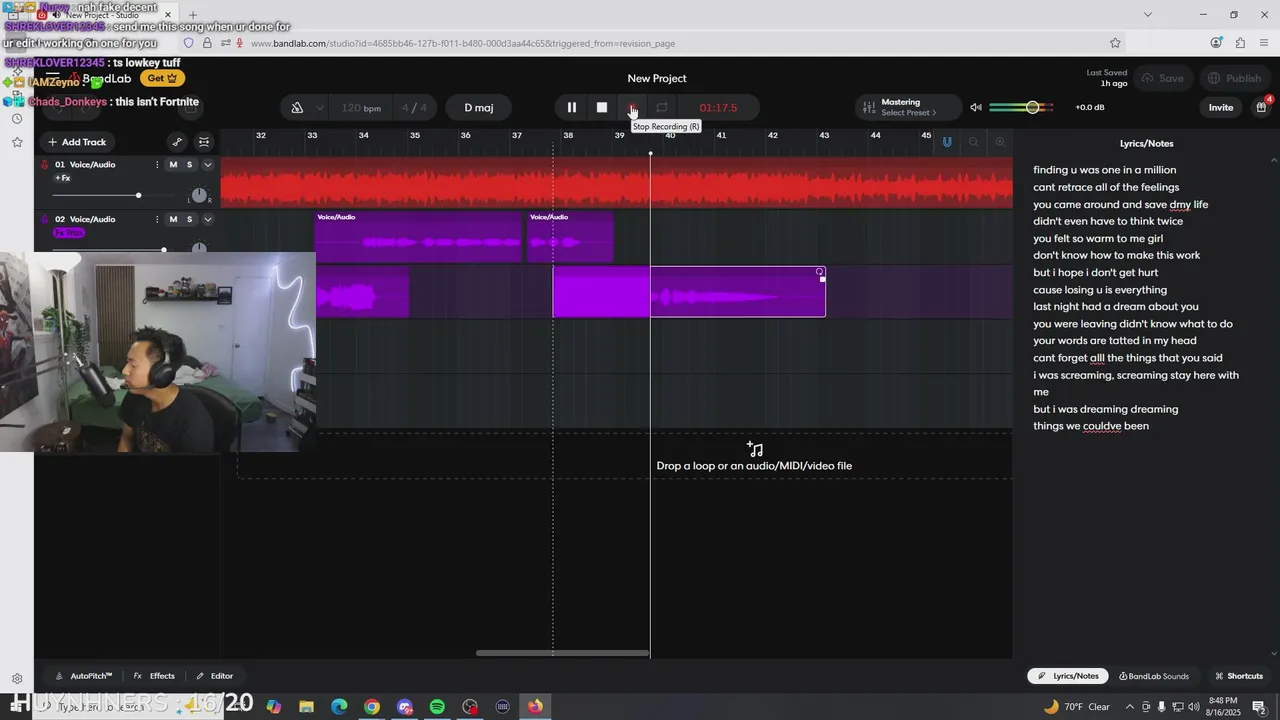Toggle the loop cycle button
Screen dimensions: 1280x720
(x=662, y=107)
